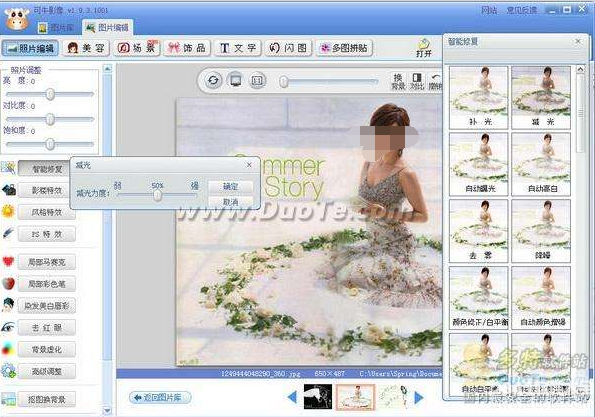Select the 美容 beauty tool button

(x=86, y=48)
